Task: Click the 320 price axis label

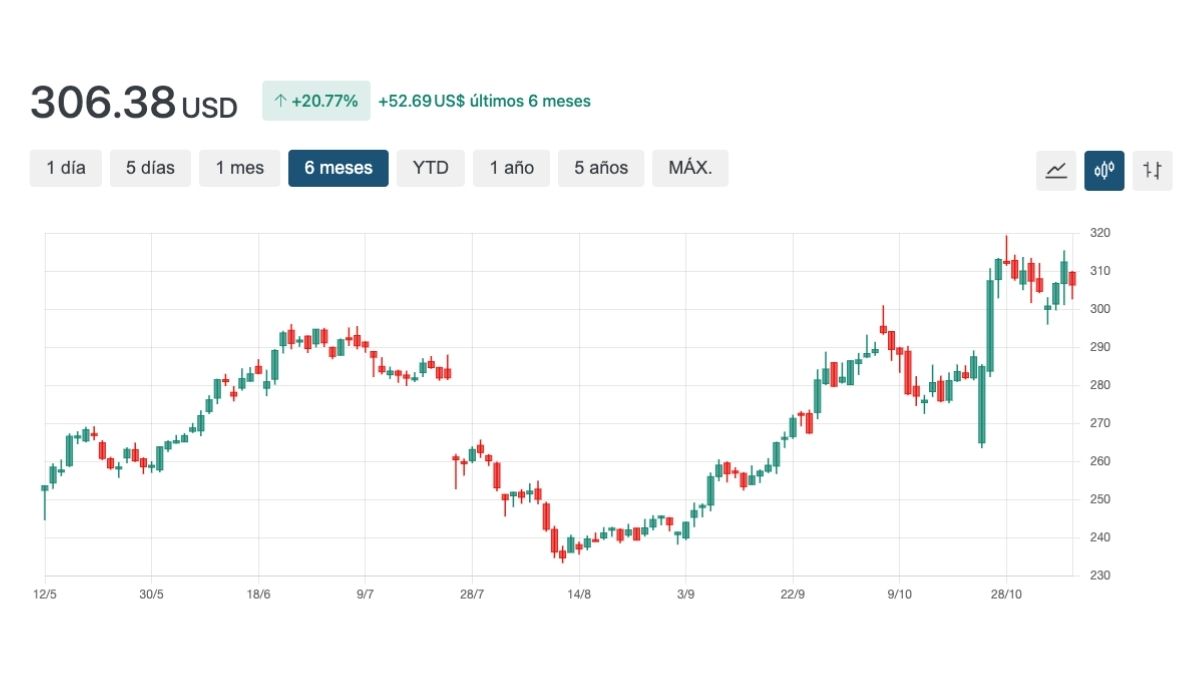Action: (1100, 233)
